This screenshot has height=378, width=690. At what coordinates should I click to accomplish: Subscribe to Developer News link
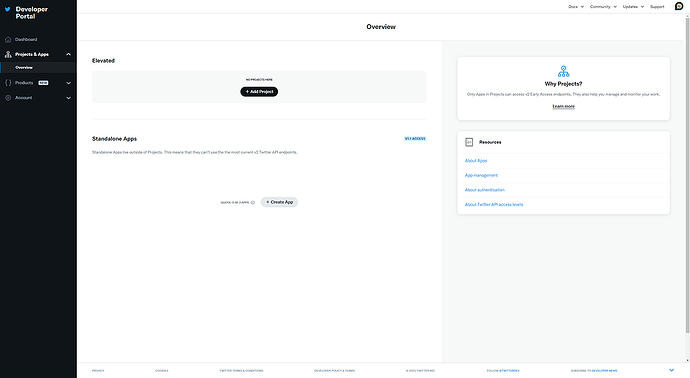(604, 371)
